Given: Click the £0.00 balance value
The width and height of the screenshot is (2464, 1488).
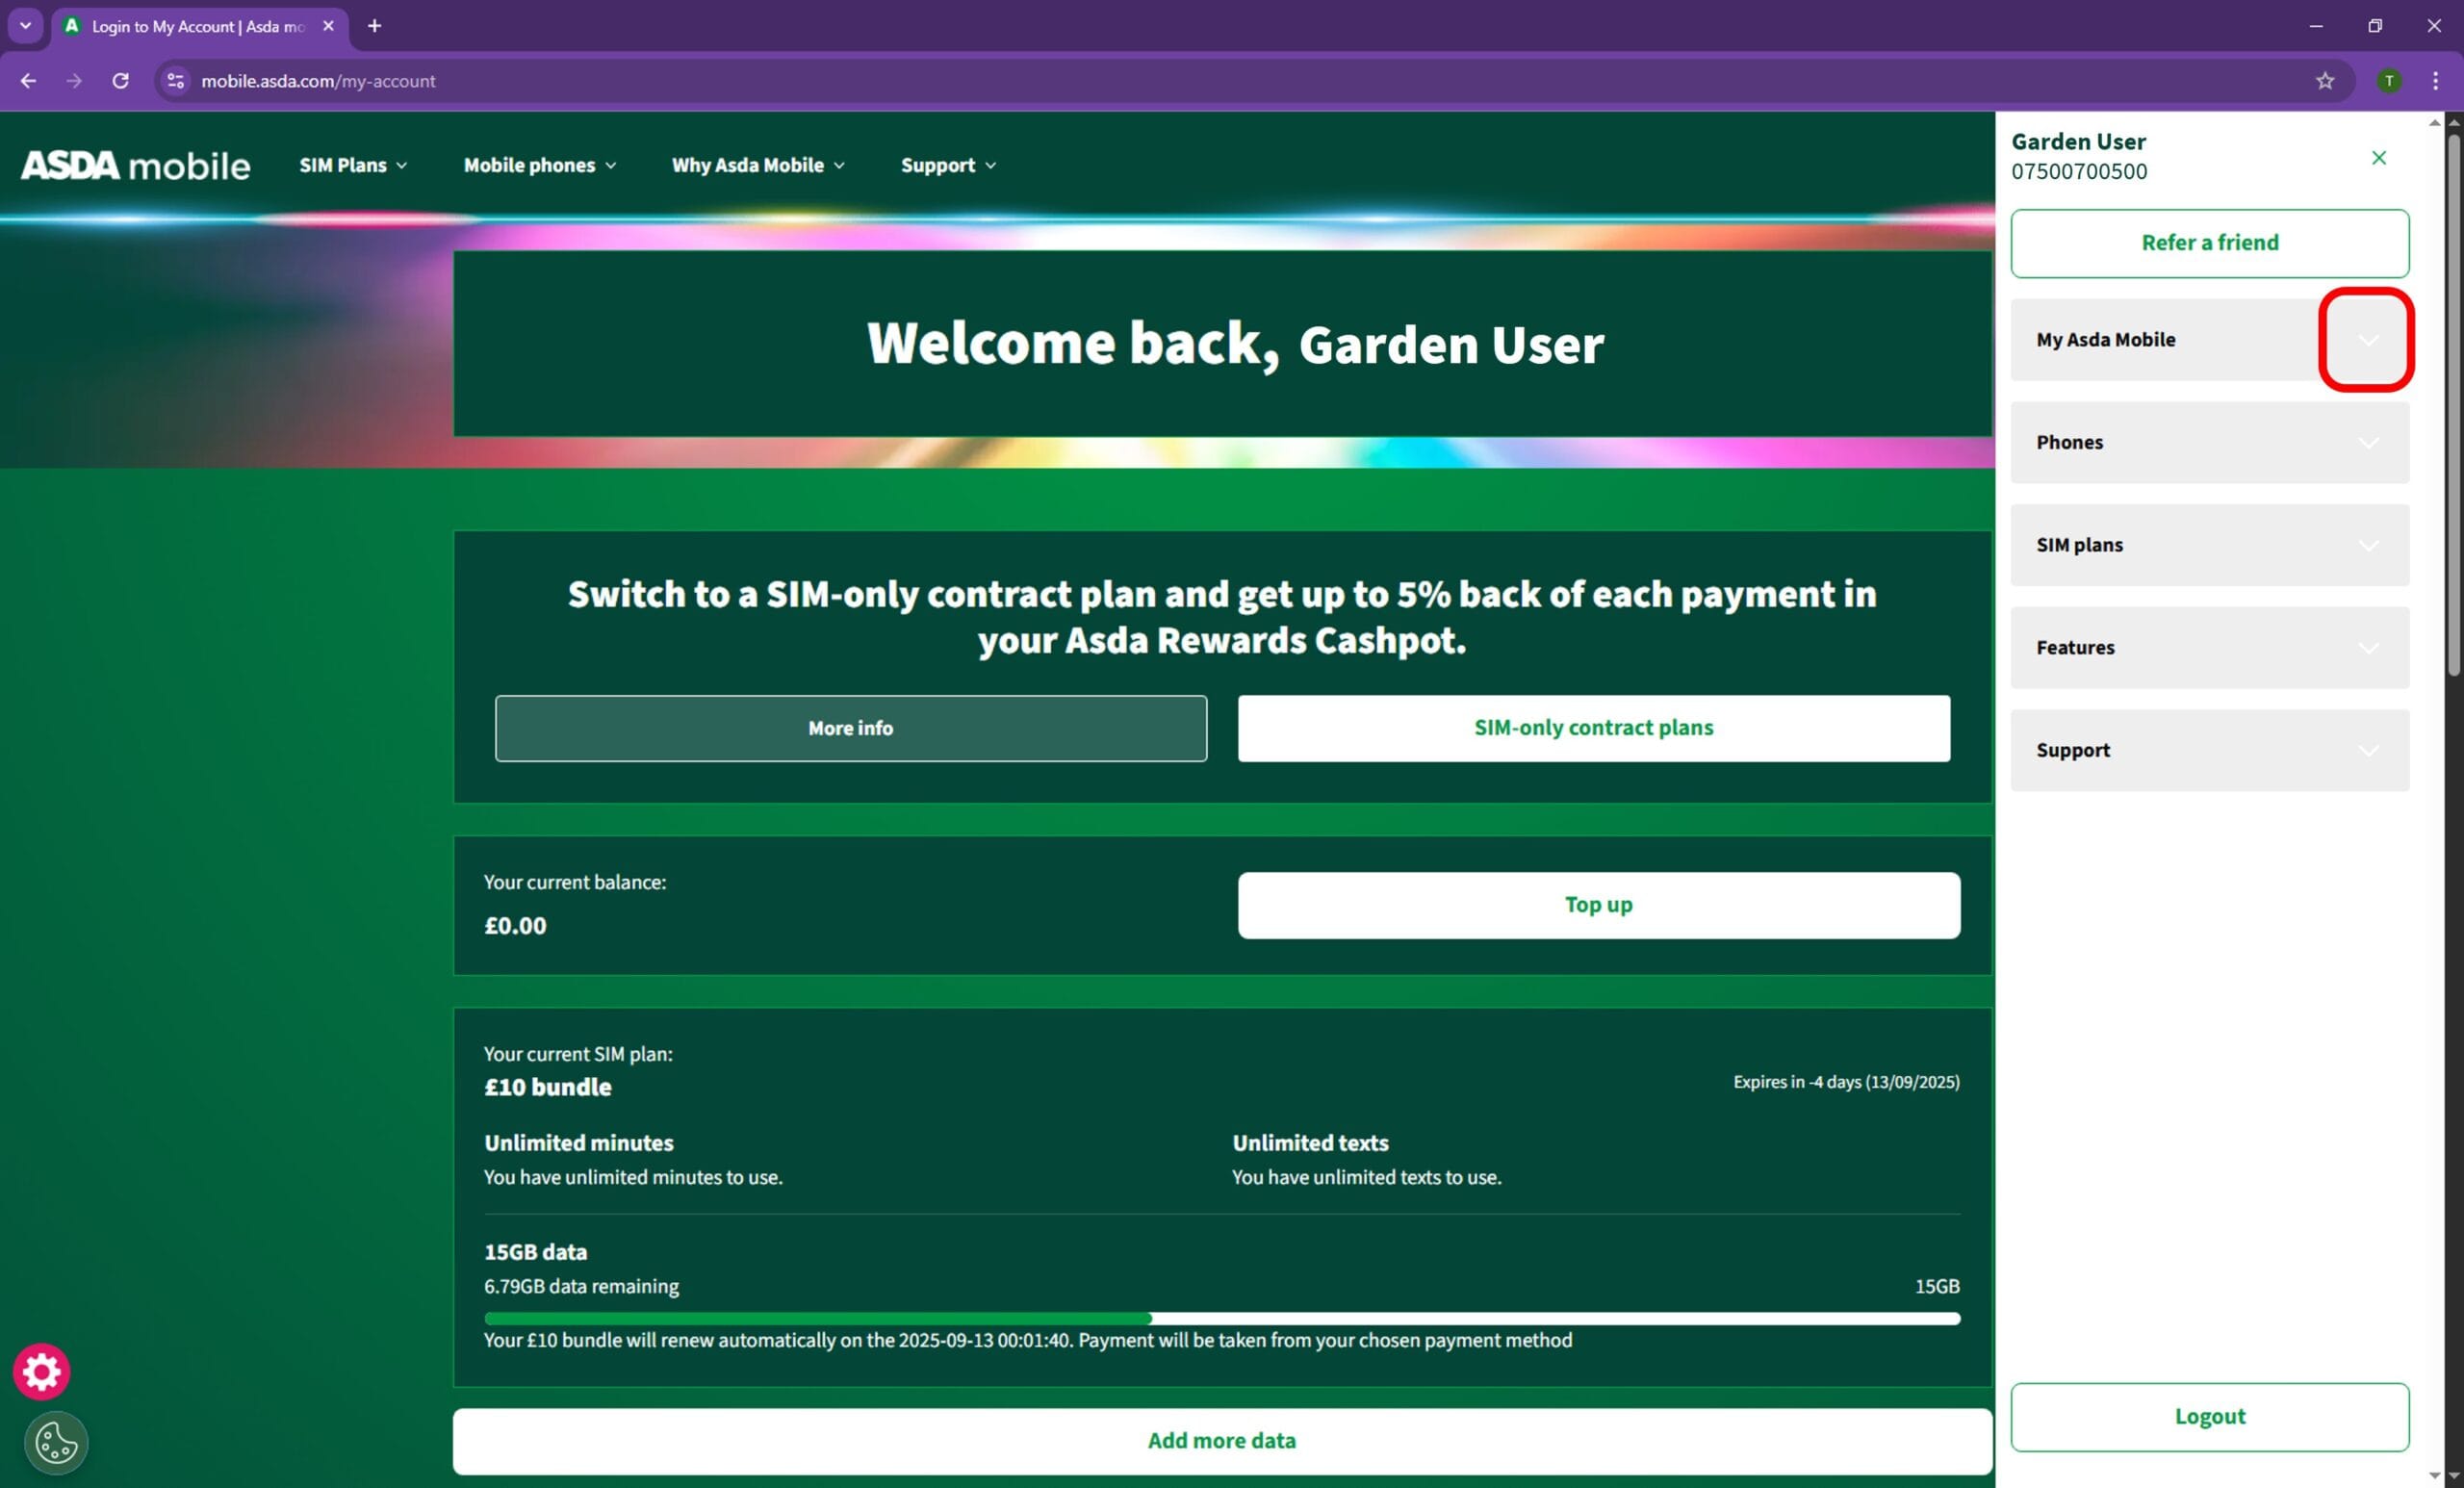Looking at the screenshot, I should 515,926.
